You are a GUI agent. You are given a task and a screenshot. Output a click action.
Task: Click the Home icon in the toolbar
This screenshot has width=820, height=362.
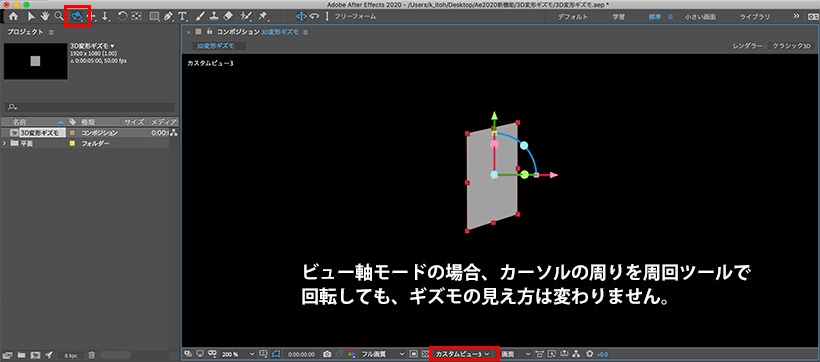[x=14, y=16]
